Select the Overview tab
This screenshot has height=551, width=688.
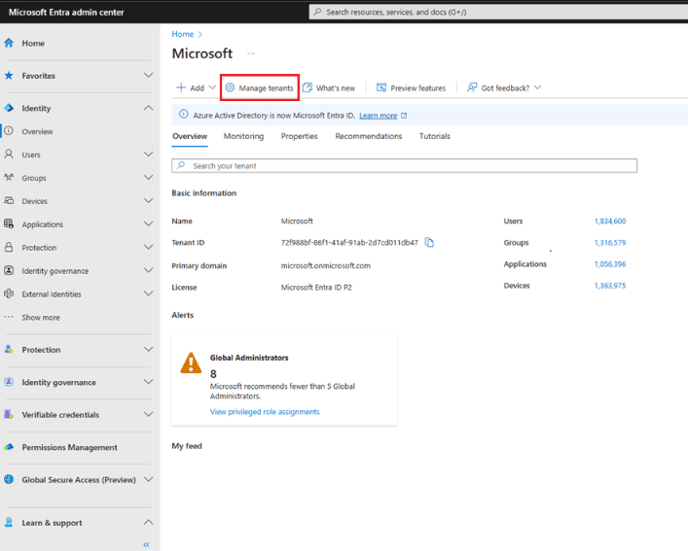tap(190, 136)
